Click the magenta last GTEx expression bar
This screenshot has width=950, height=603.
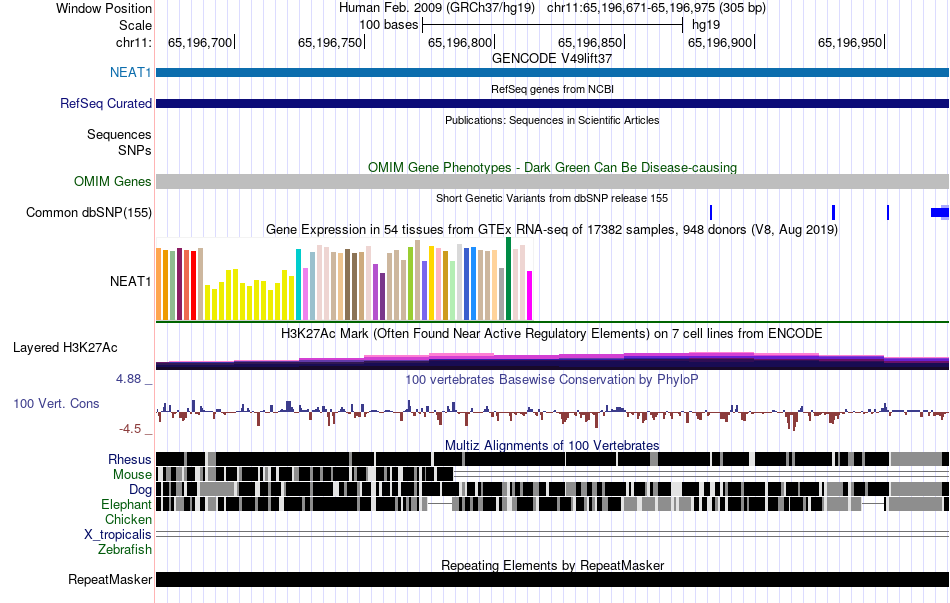pyautogui.click(x=530, y=295)
